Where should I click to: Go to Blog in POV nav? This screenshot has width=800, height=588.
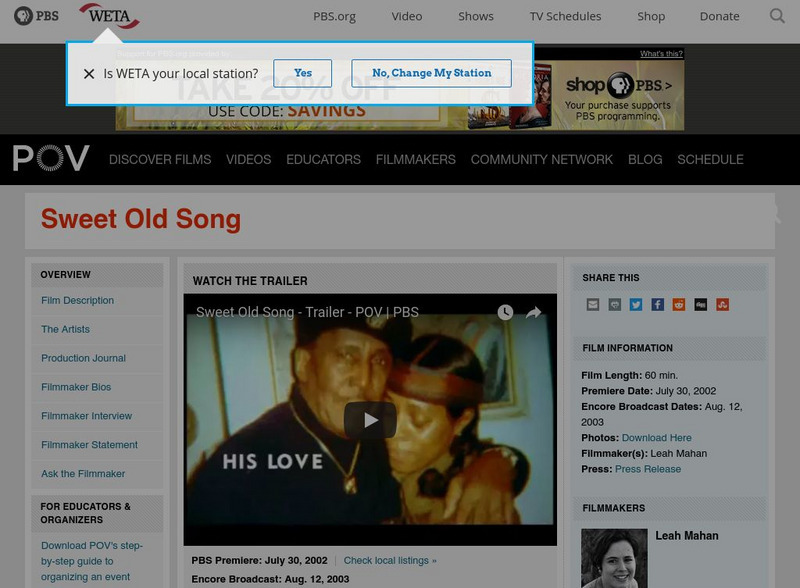(x=645, y=160)
